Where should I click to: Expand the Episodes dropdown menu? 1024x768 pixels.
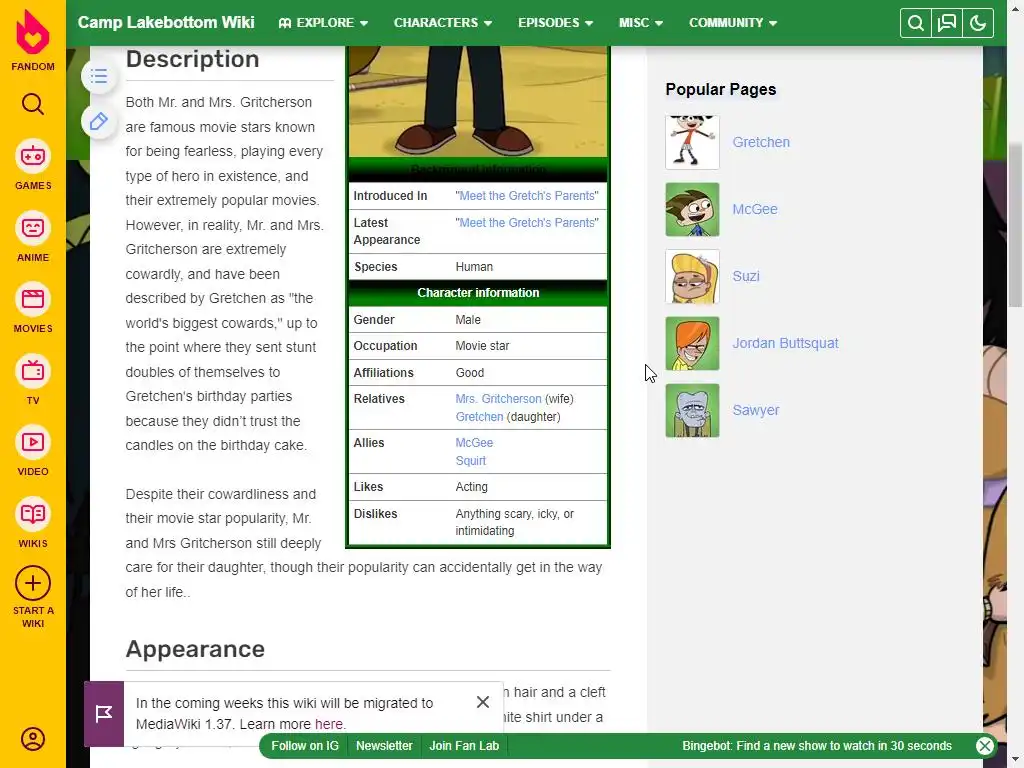[x=556, y=23]
